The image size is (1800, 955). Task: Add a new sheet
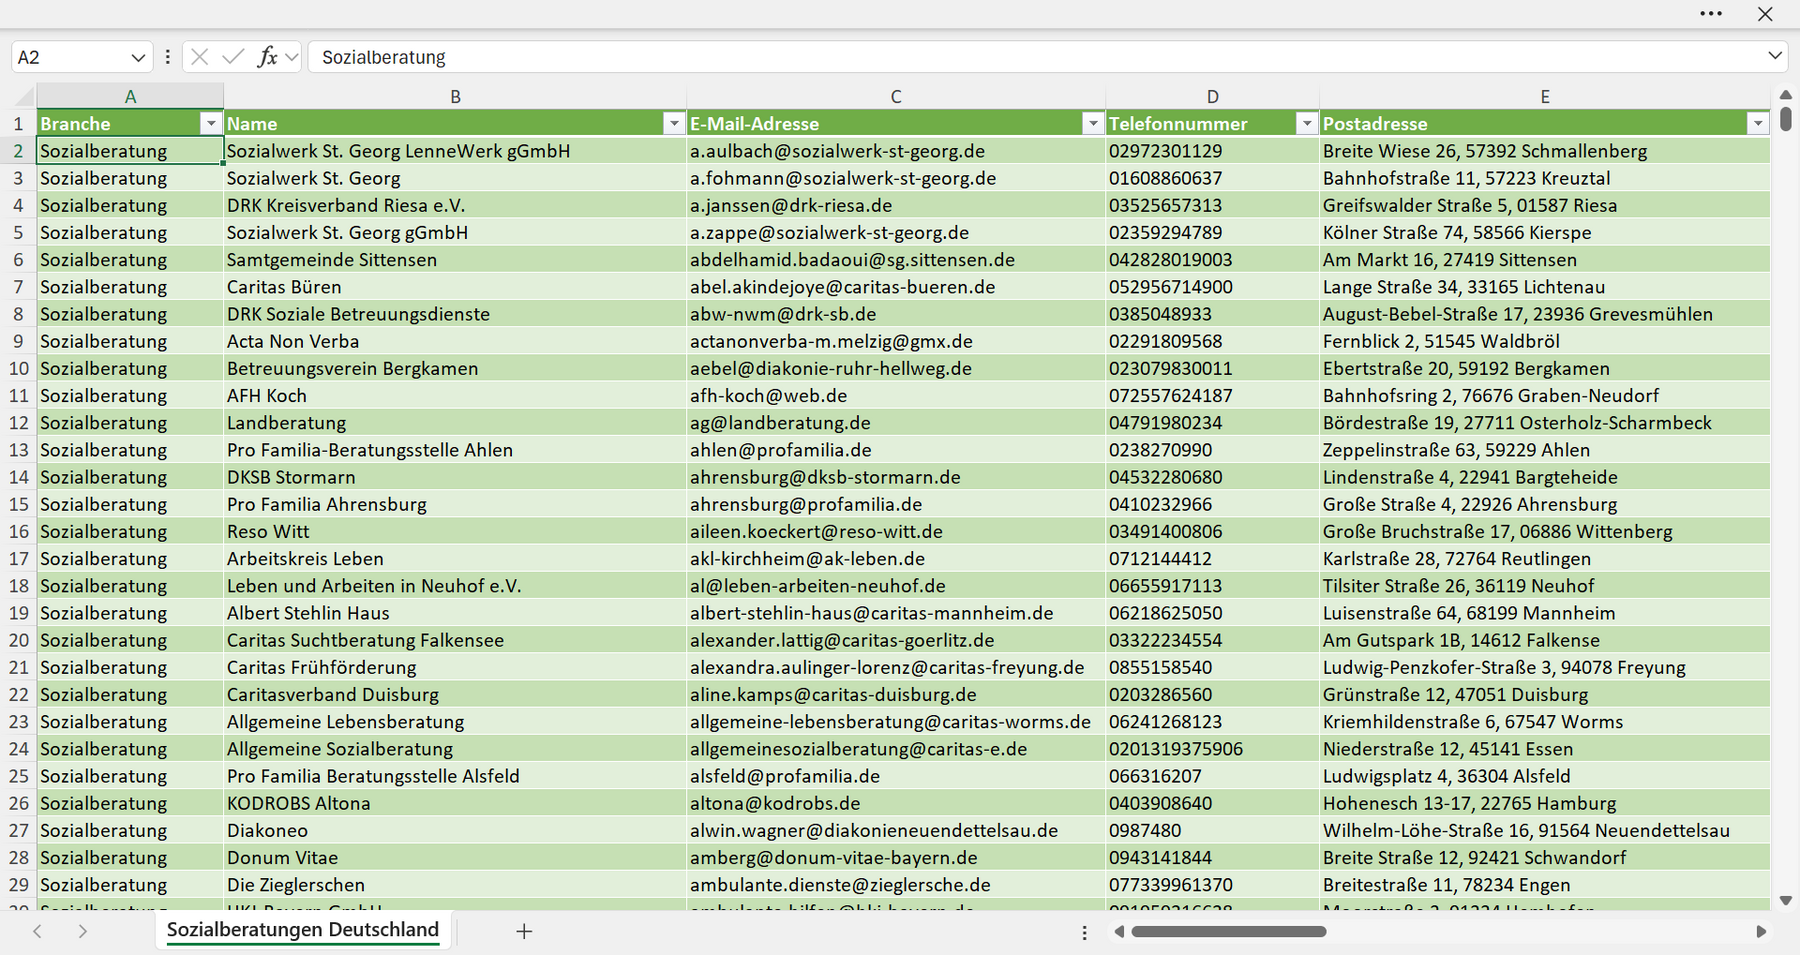524,931
